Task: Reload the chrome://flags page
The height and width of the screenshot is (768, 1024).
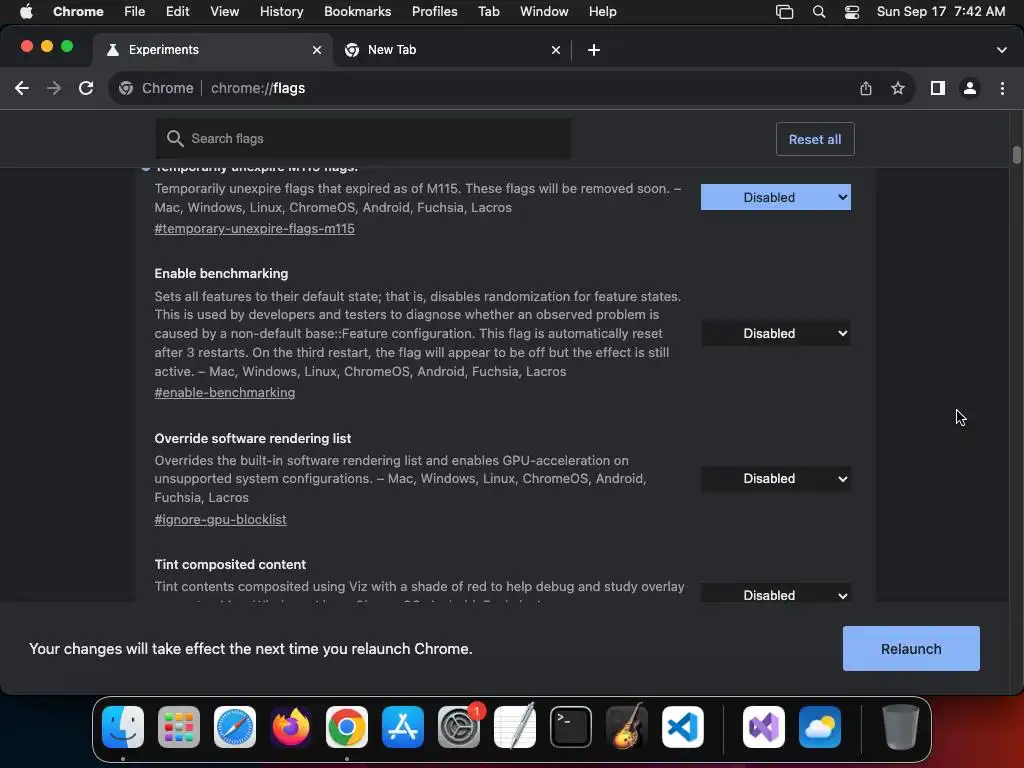Action: pyautogui.click(x=86, y=88)
